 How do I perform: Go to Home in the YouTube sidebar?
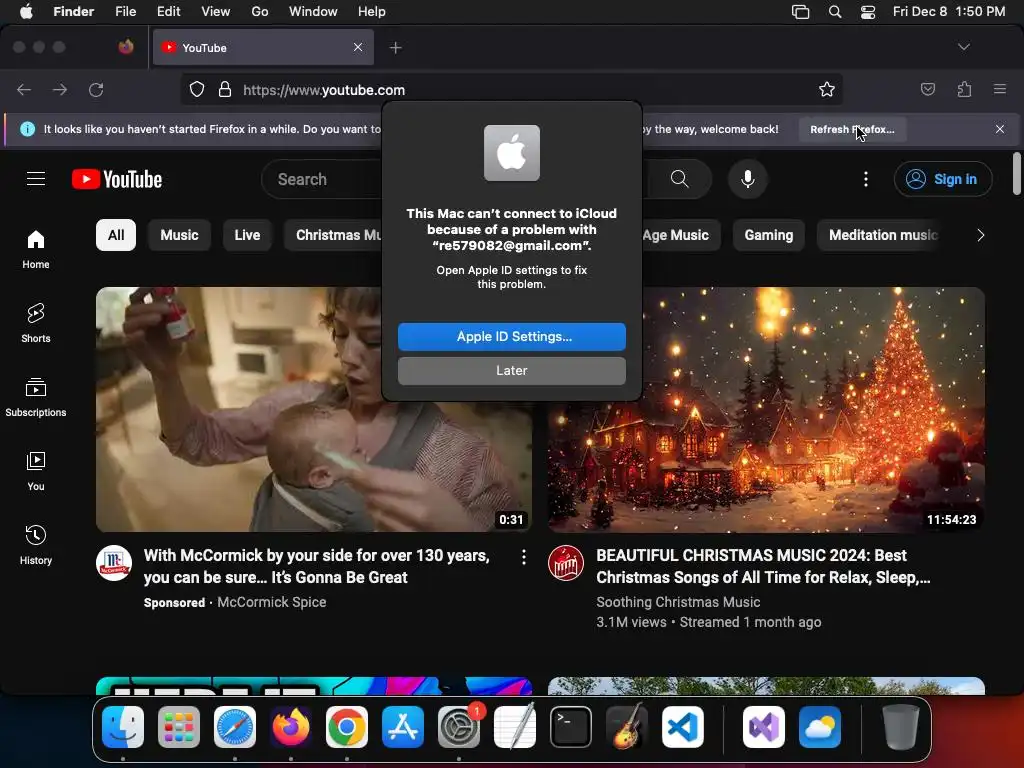36,249
